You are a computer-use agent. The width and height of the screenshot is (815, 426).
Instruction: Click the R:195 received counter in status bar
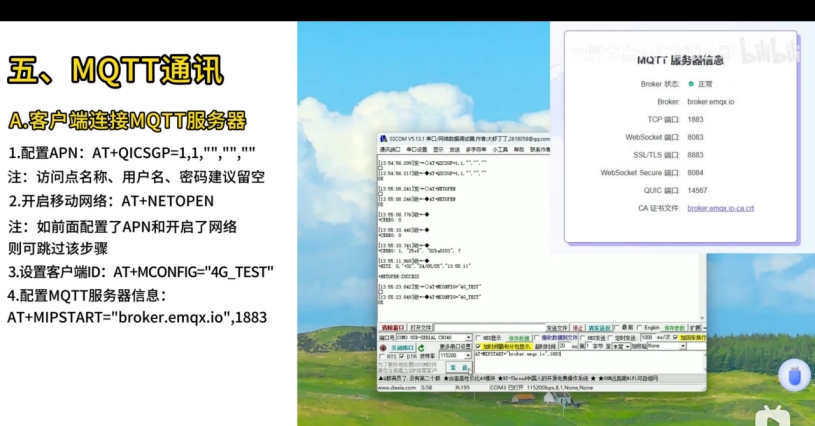click(463, 388)
